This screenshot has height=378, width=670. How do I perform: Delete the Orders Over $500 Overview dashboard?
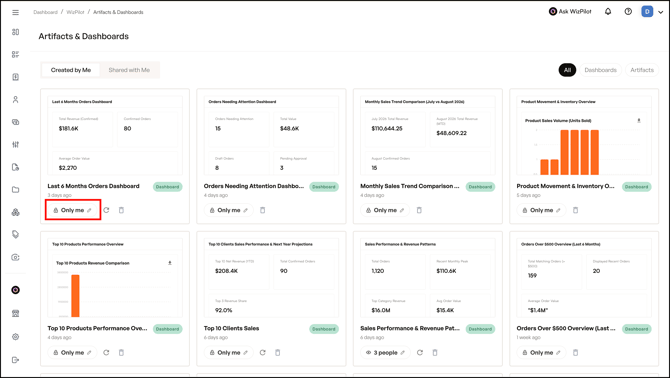coord(576,352)
